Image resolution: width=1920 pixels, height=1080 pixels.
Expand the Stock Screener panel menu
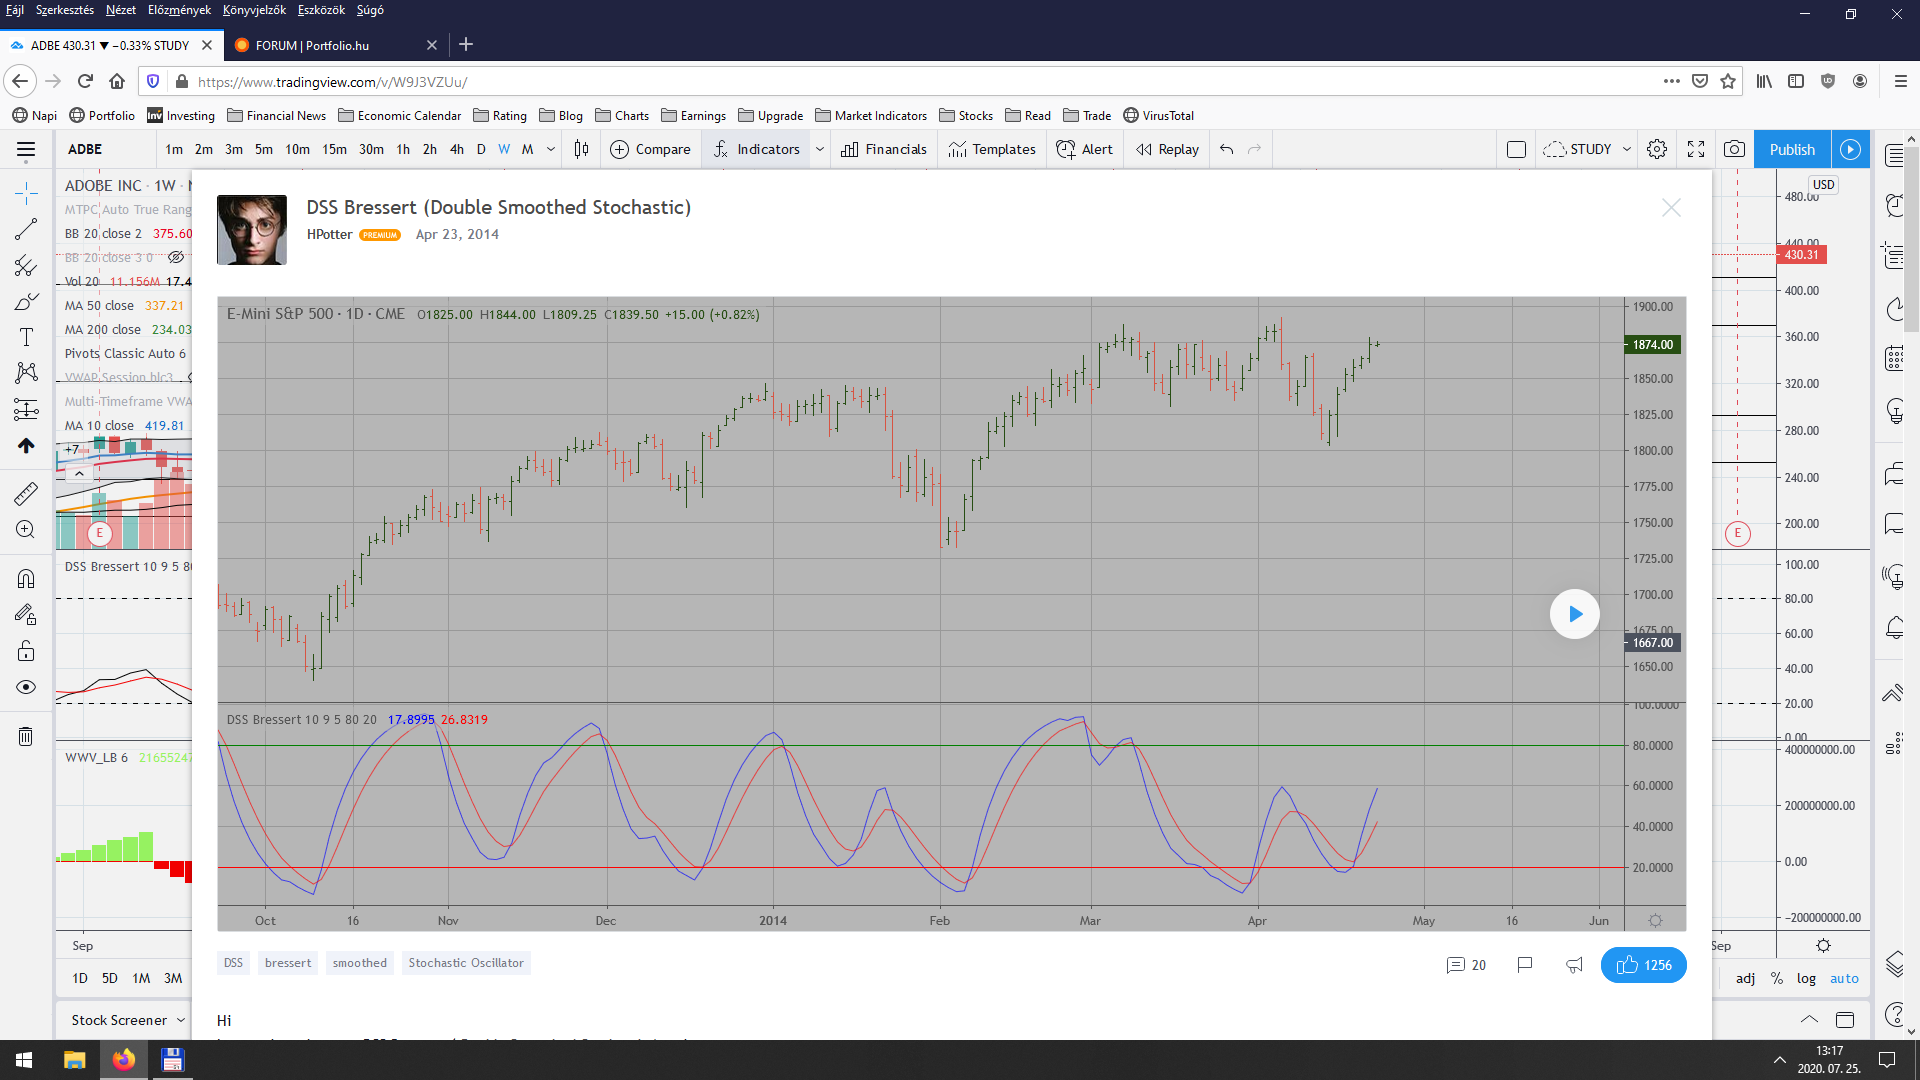181,1020
